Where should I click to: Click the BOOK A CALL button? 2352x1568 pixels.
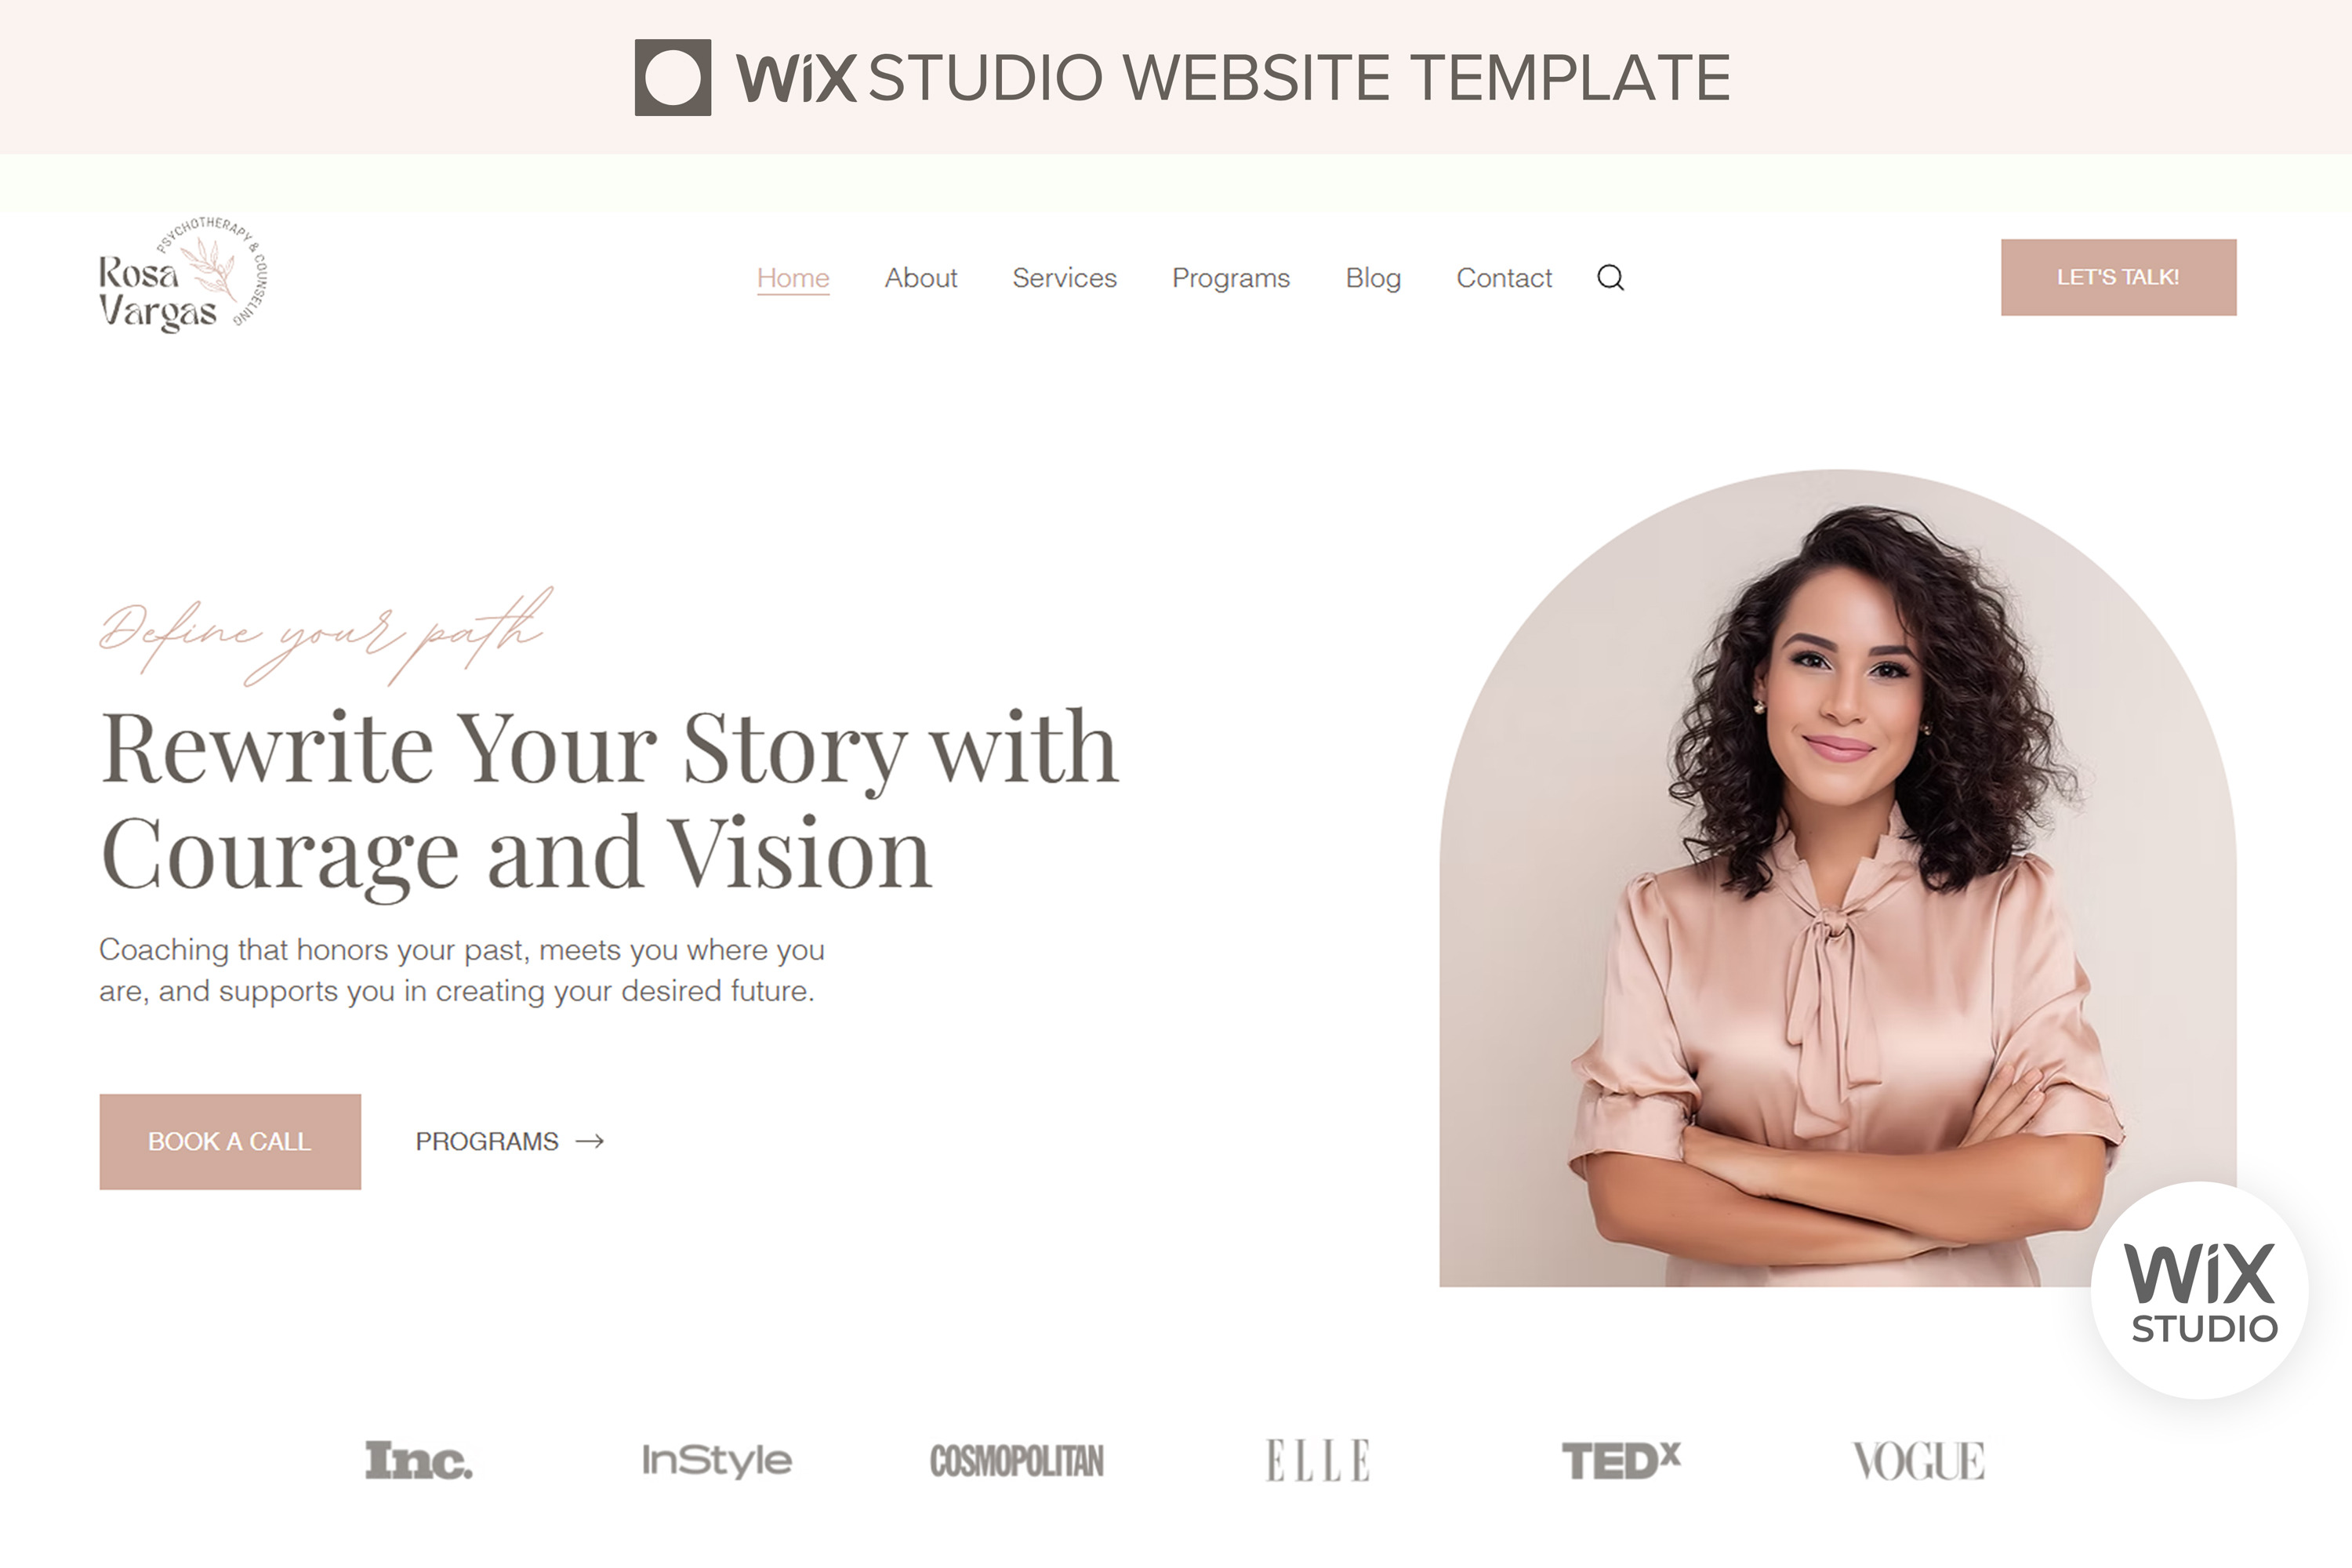(x=230, y=1141)
